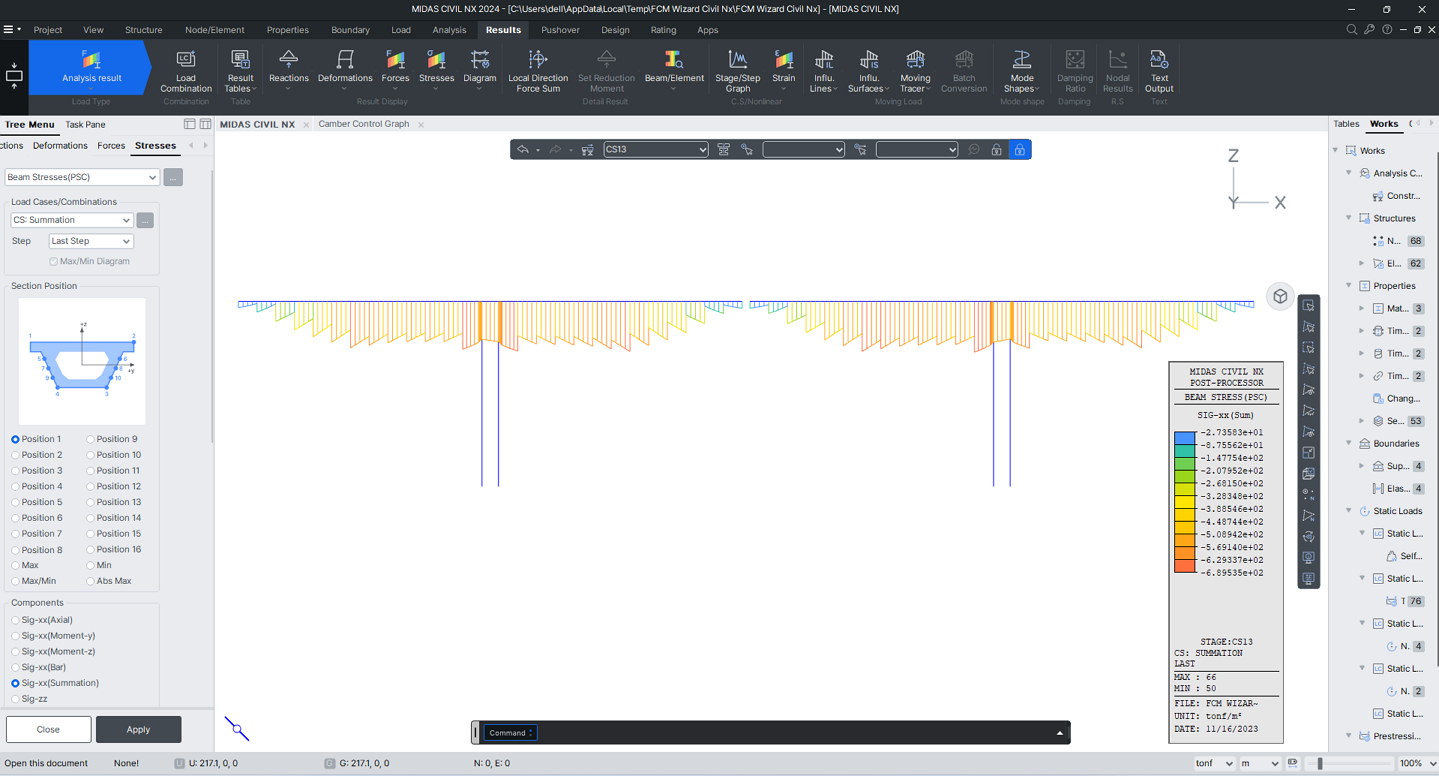1439x776 pixels.
Task: Open Stage/Step Graph
Action: click(738, 70)
